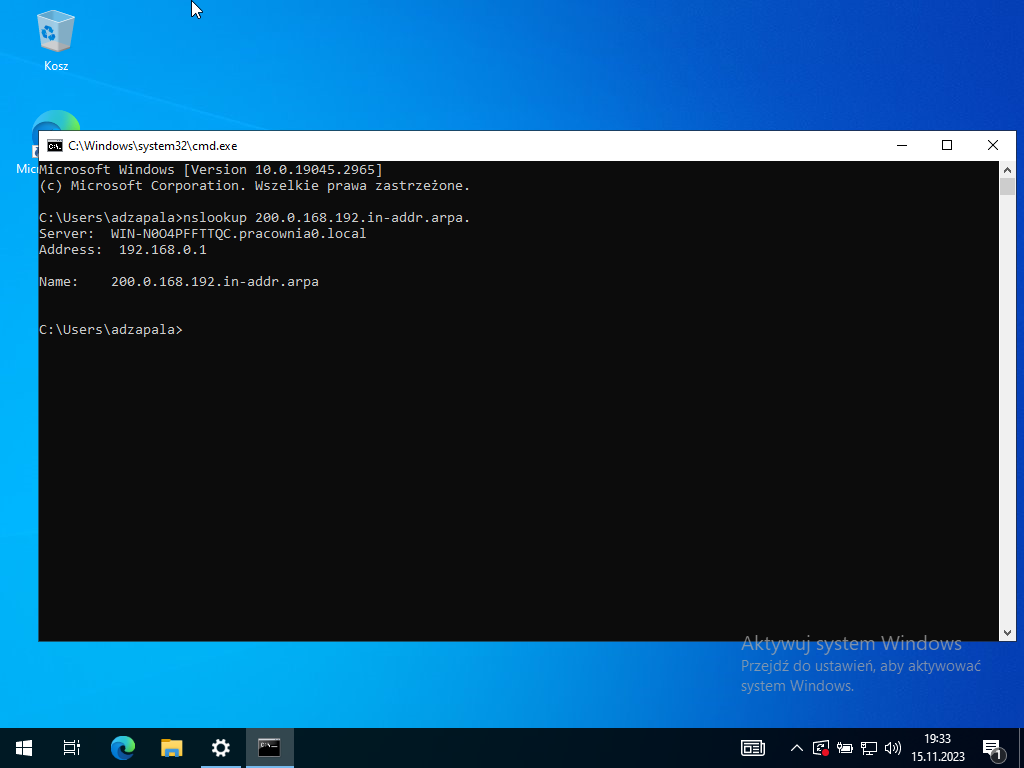The image size is (1024, 768).
Task: Minimize the cmd.exe window
Action: (902, 146)
